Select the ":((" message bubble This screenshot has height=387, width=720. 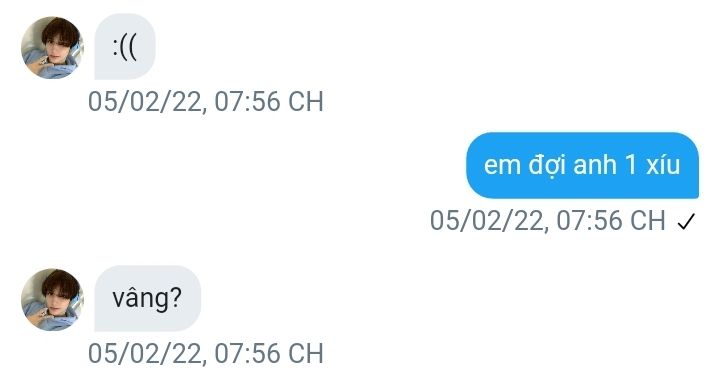[125, 46]
